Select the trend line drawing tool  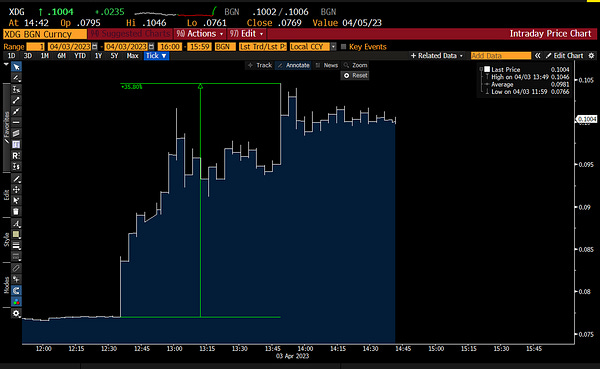16,100
